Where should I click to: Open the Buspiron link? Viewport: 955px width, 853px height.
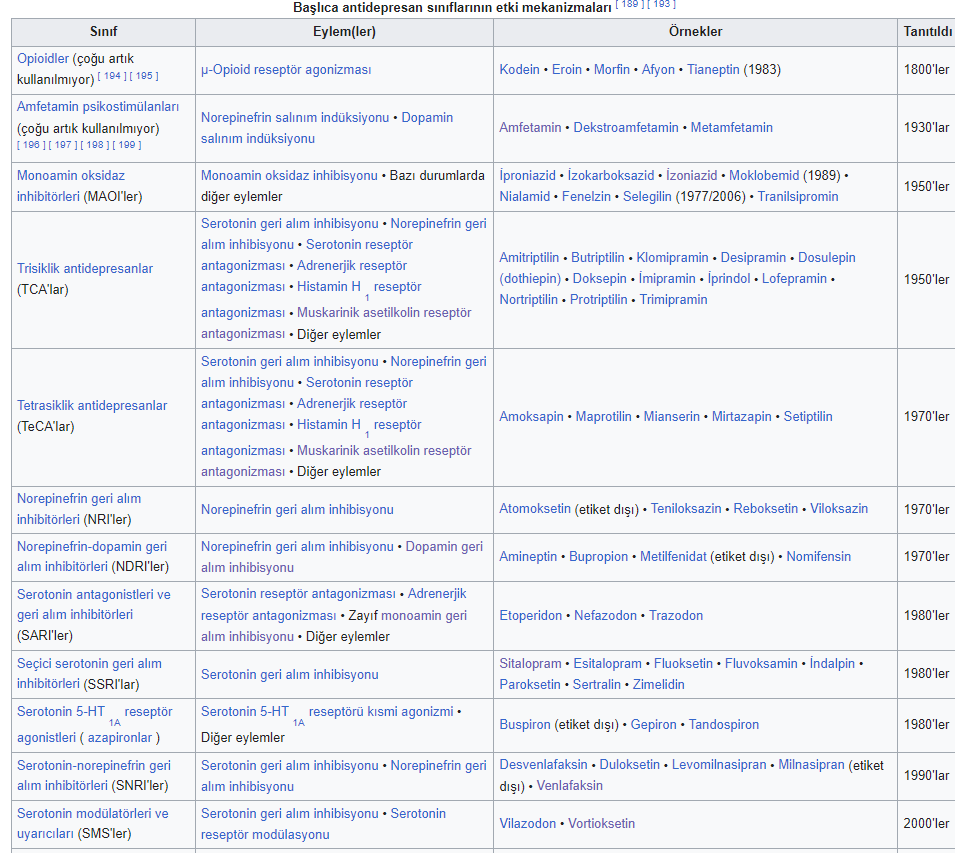coord(525,725)
